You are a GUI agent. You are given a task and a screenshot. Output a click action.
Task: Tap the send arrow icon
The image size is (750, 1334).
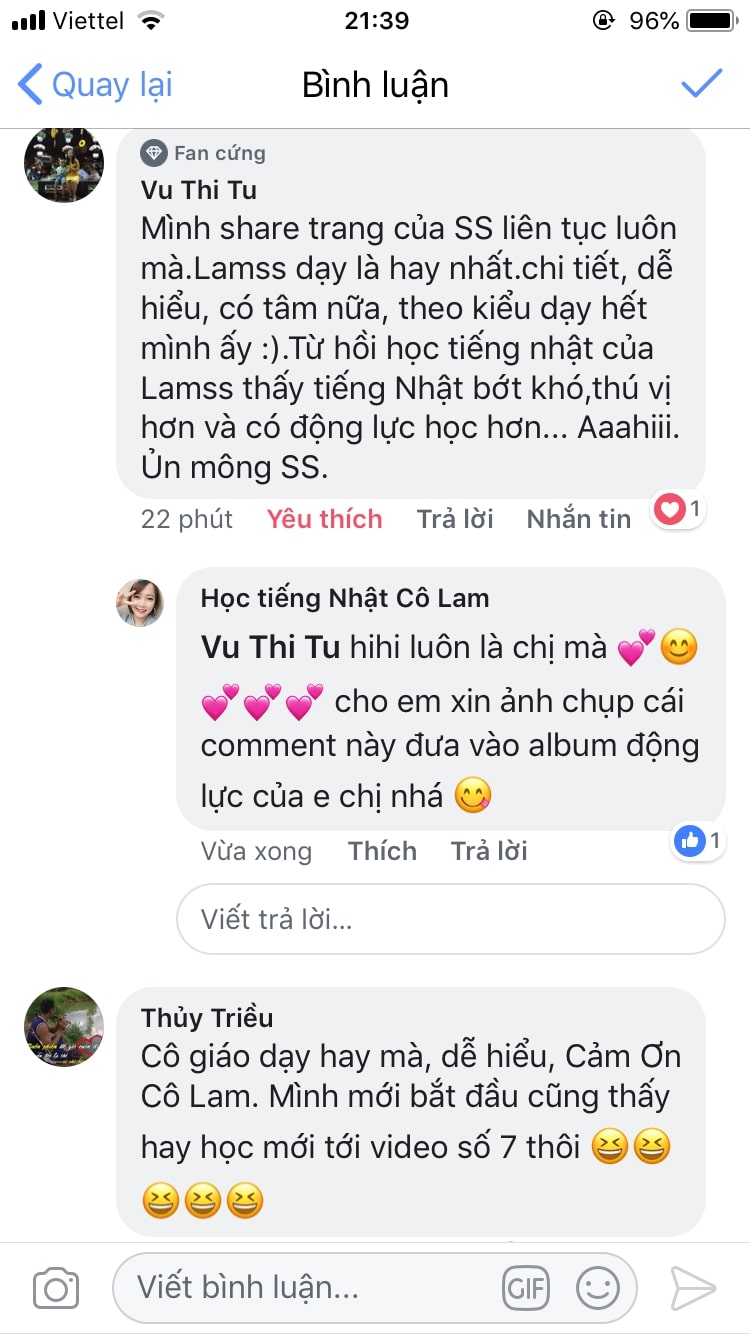[x=693, y=1288]
